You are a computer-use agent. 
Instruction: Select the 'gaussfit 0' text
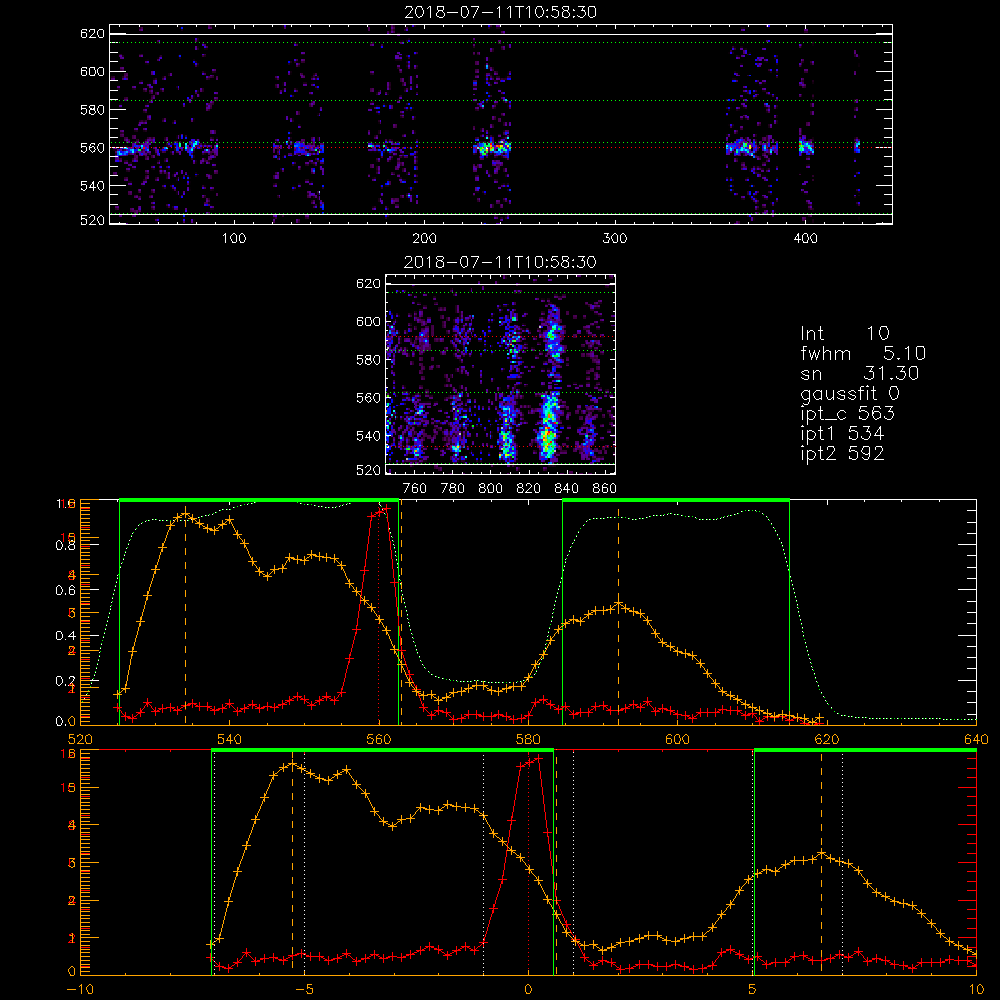pos(850,393)
